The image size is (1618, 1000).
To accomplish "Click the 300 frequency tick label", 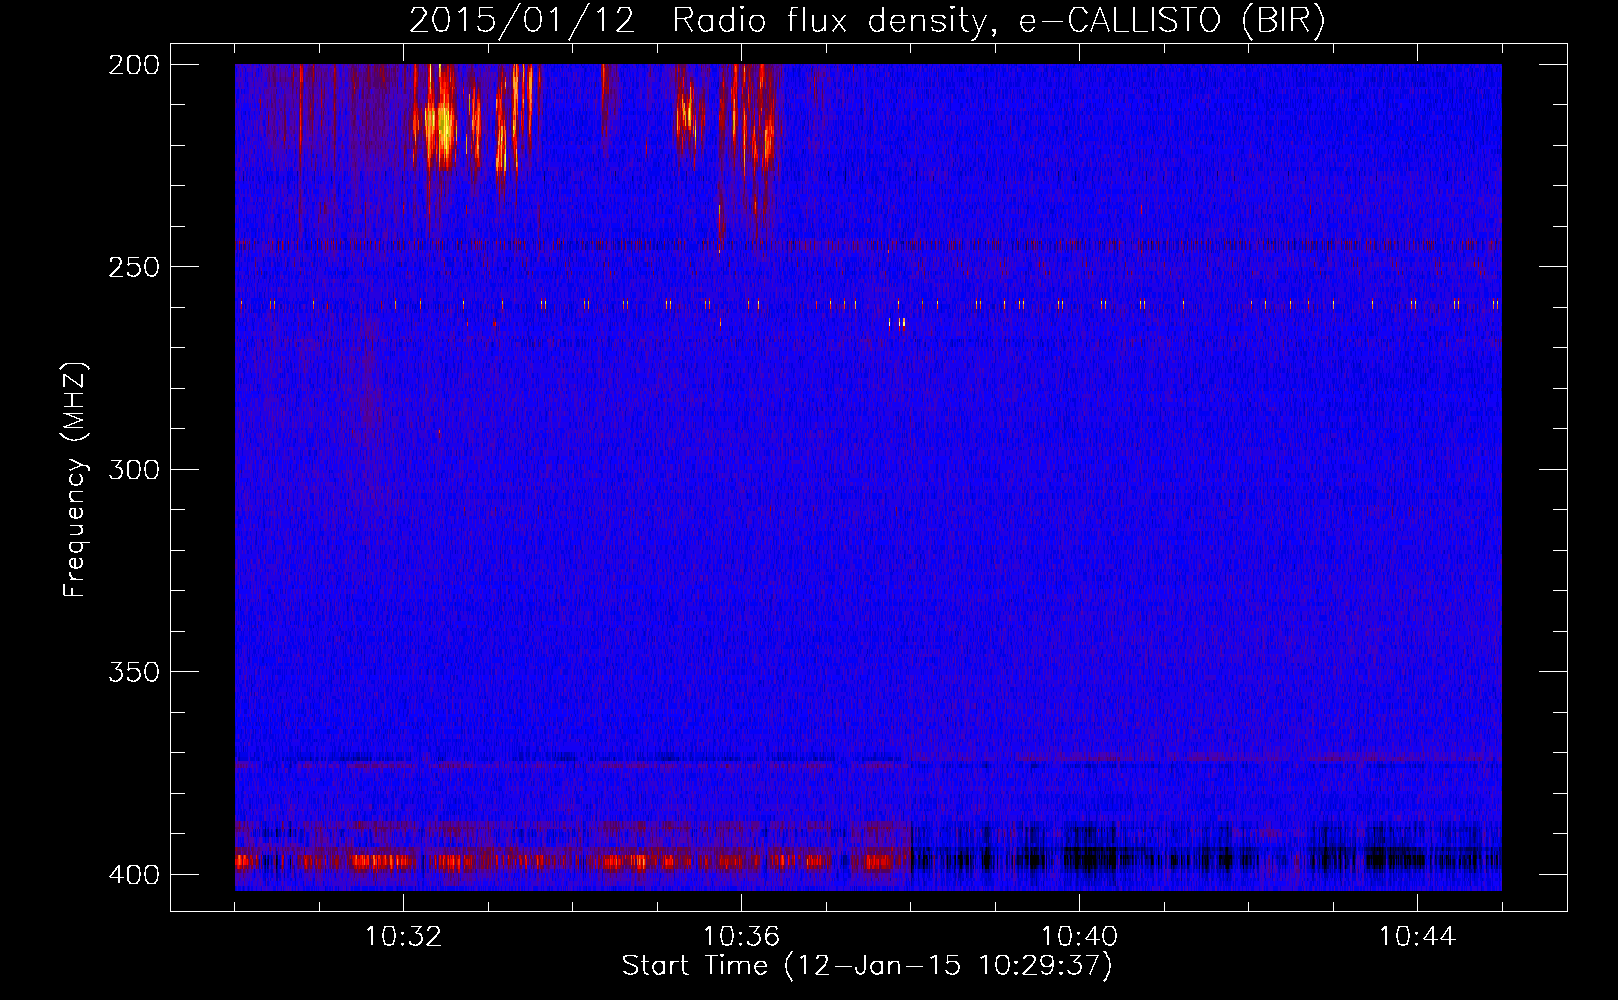I will click(x=133, y=469).
